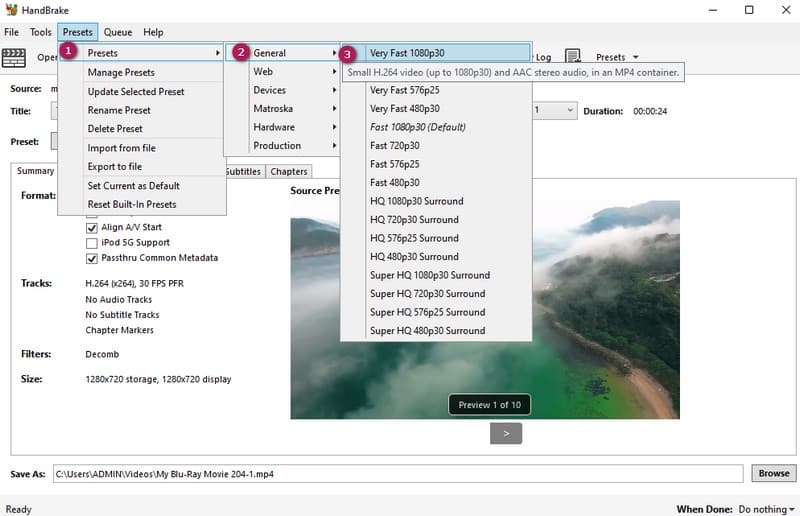800x516 pixels.
Task: Switch to the Subtitles tab
Action: click(x=243, y=171)
